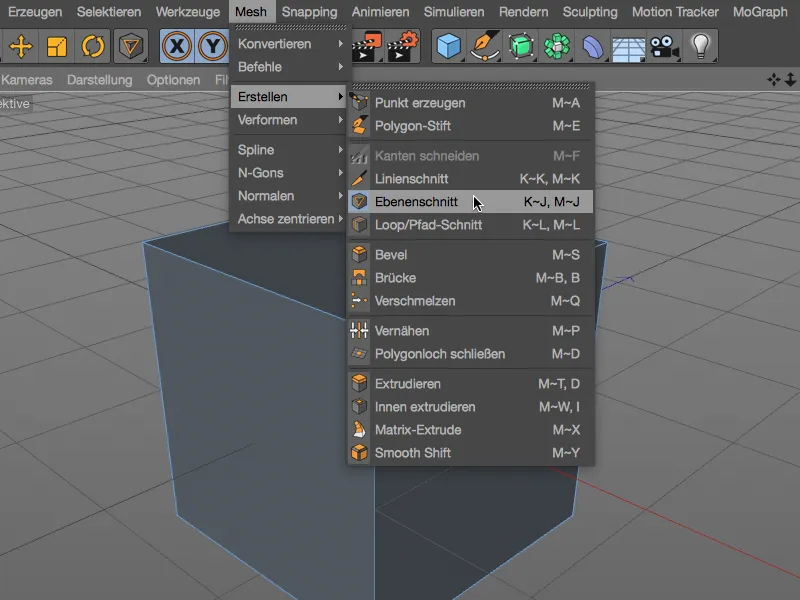
Task: Add a Cube primitive object
Action: (x=449, y=46)
